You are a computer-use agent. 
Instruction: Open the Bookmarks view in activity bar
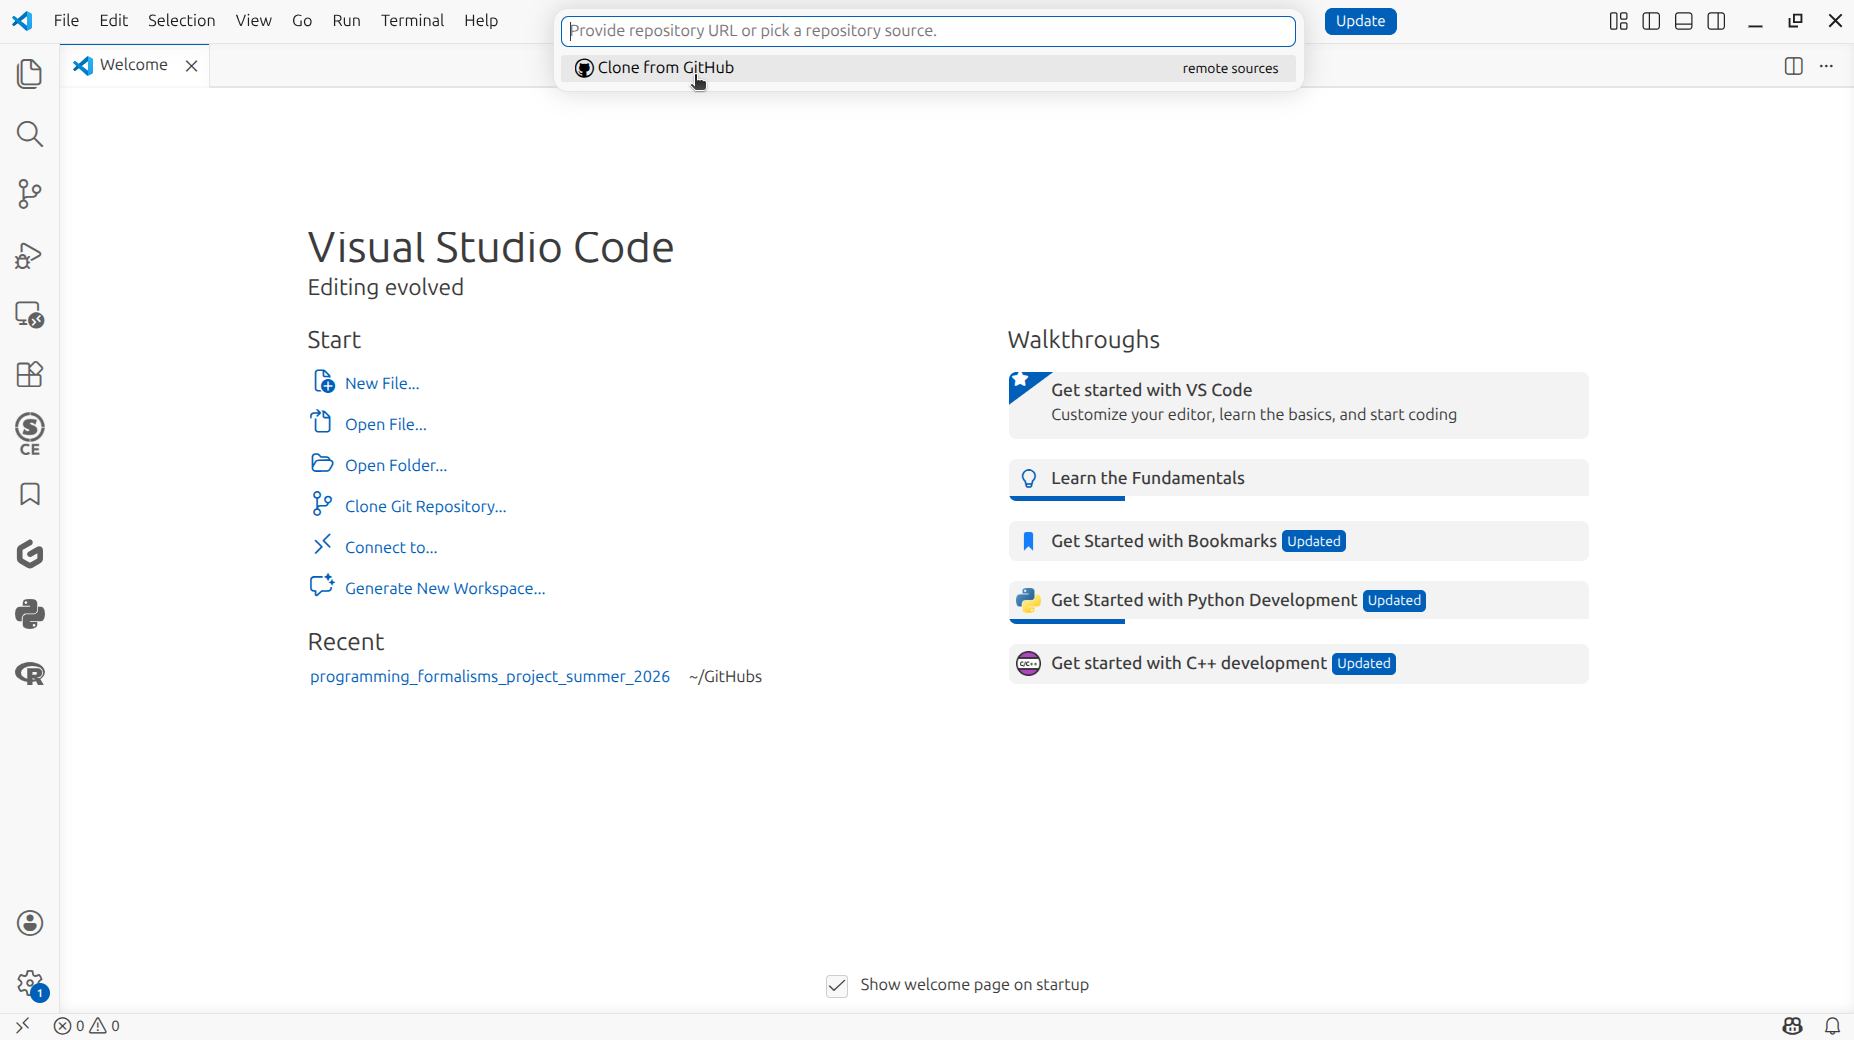tap(30, 494)
